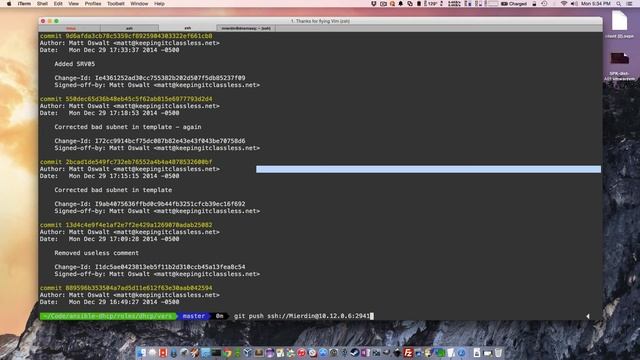The width and height of the screenshot is (640, 360).
Task: Switch to the second zsh tab
Action: pos(129,28)
